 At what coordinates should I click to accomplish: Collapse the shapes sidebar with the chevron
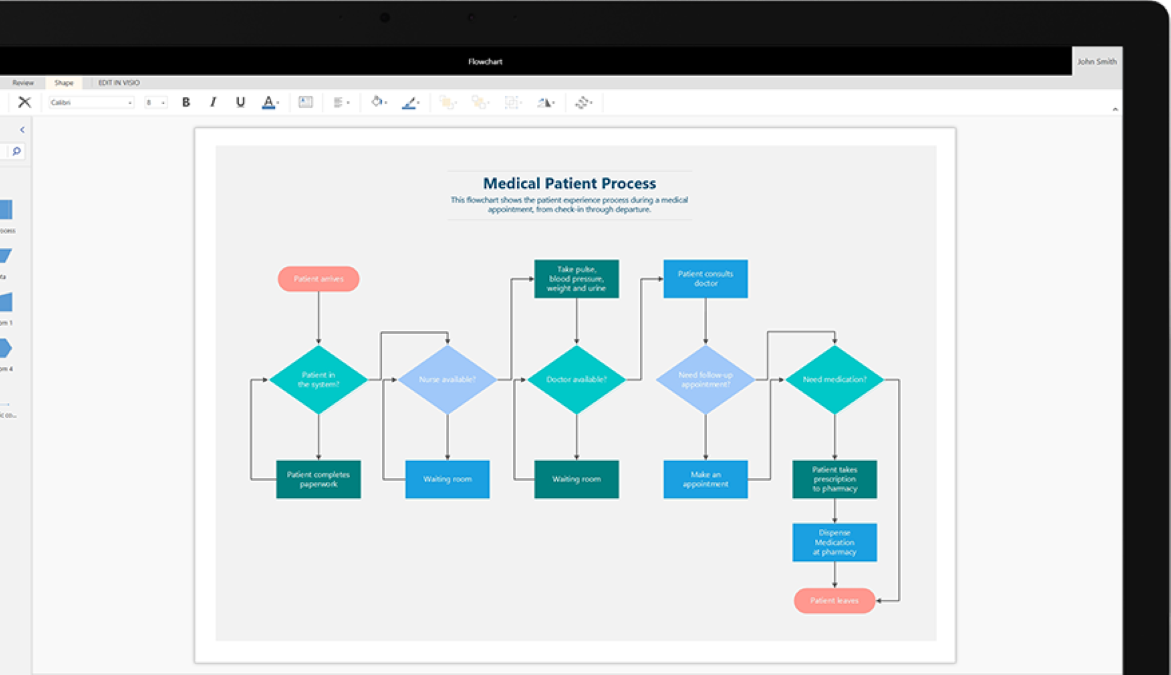pos(21,129)
